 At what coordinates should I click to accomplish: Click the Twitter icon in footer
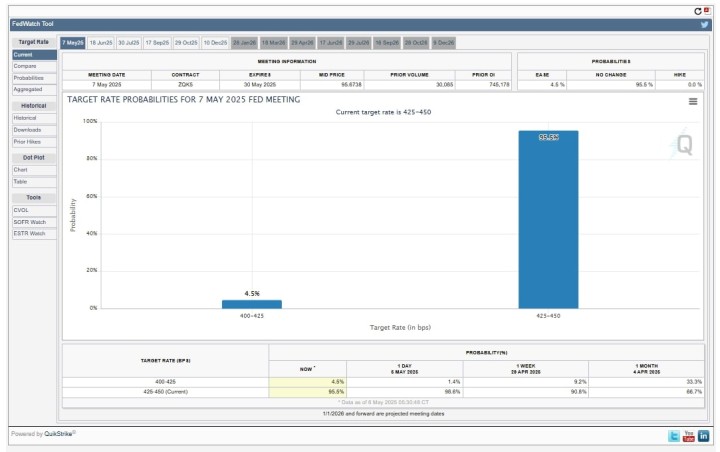673,436
